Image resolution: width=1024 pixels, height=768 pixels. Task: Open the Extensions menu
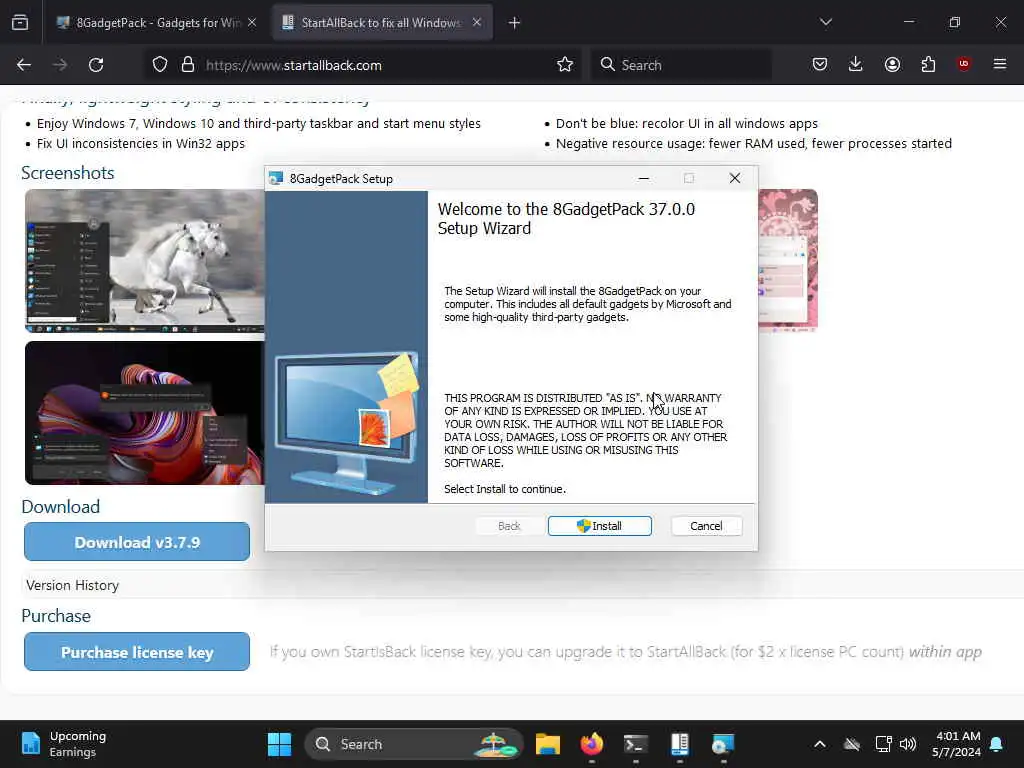pos(928,65)
